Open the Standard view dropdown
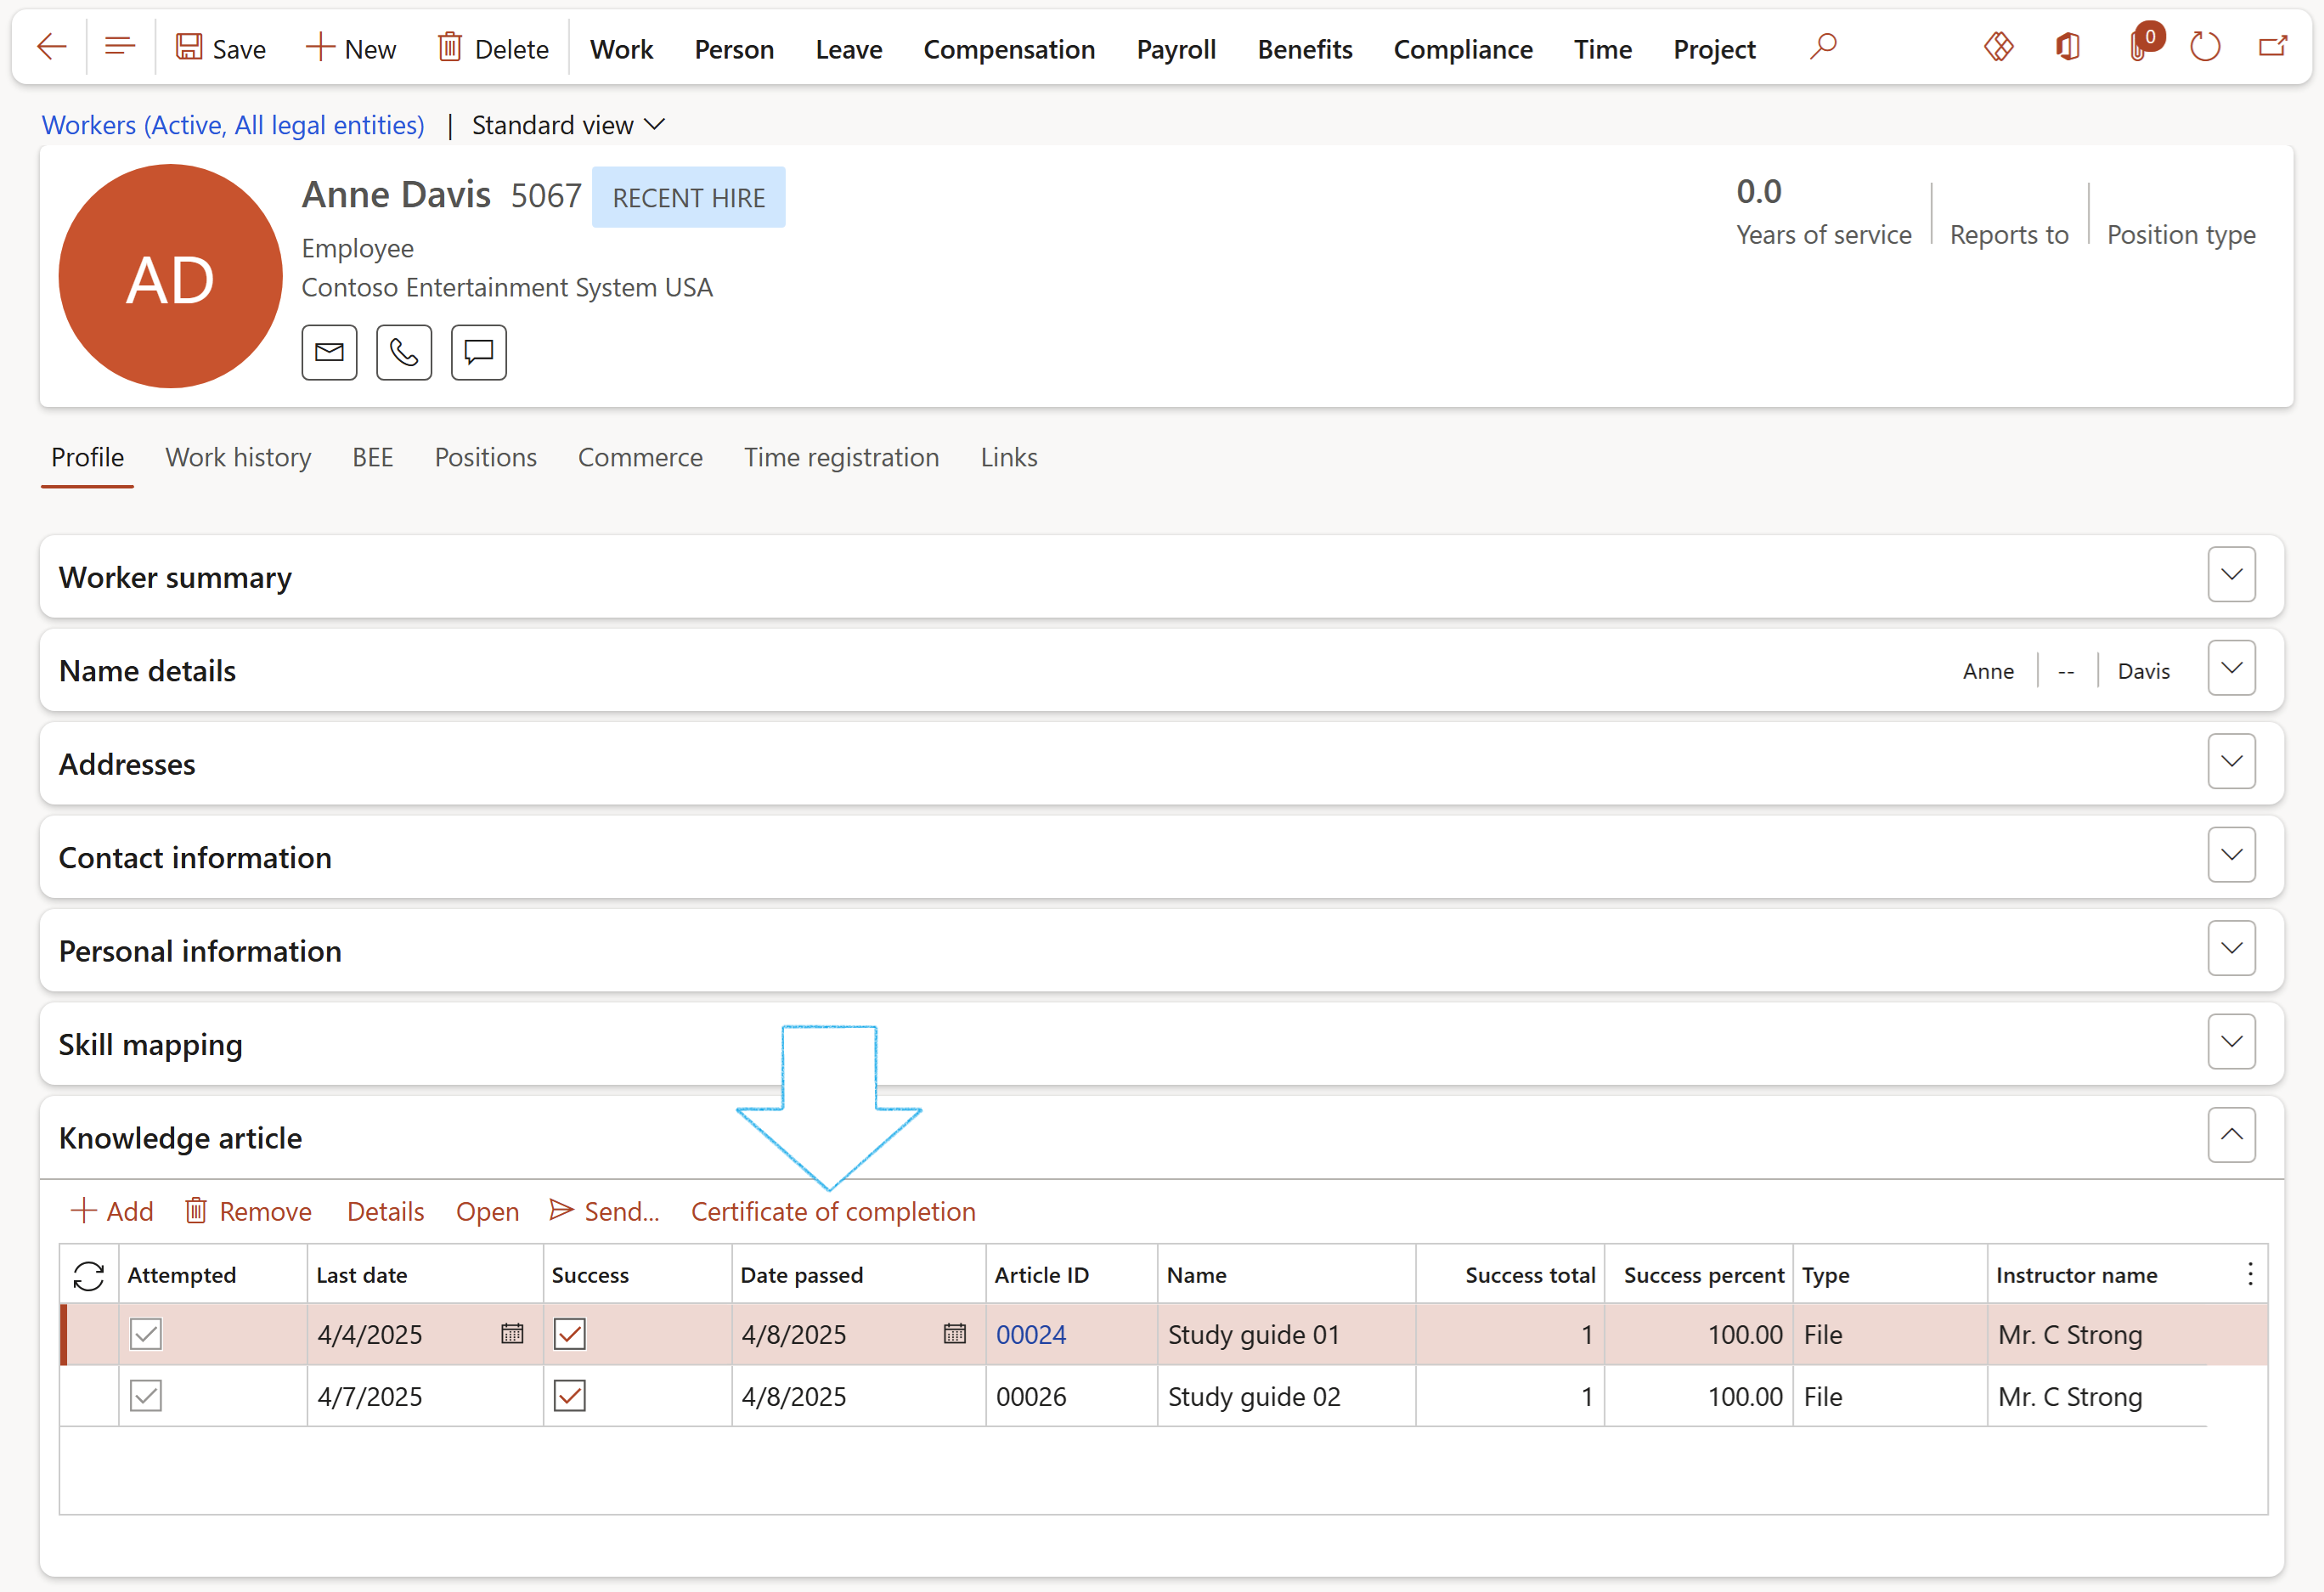The image size is (2324, 1592). point(568,125)
